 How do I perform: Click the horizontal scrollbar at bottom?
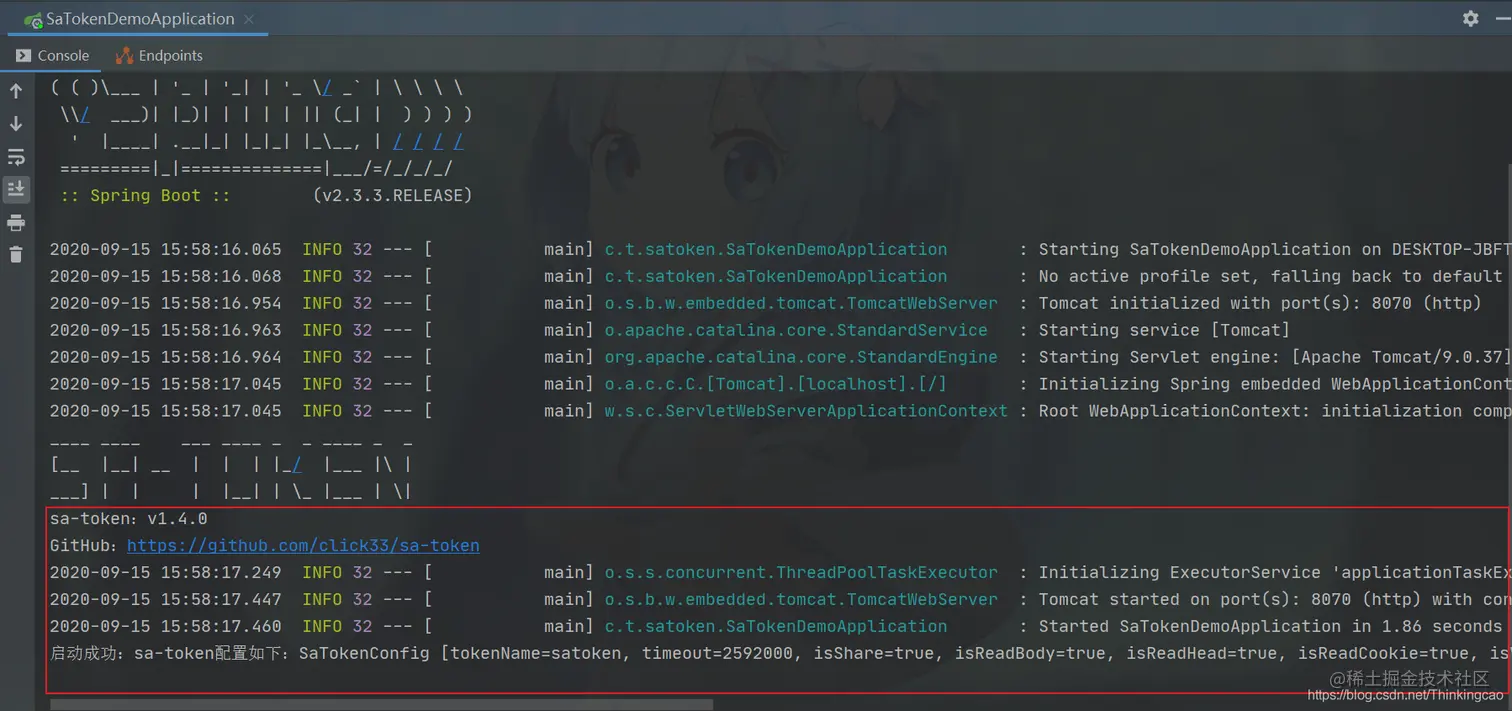(382, 705)
